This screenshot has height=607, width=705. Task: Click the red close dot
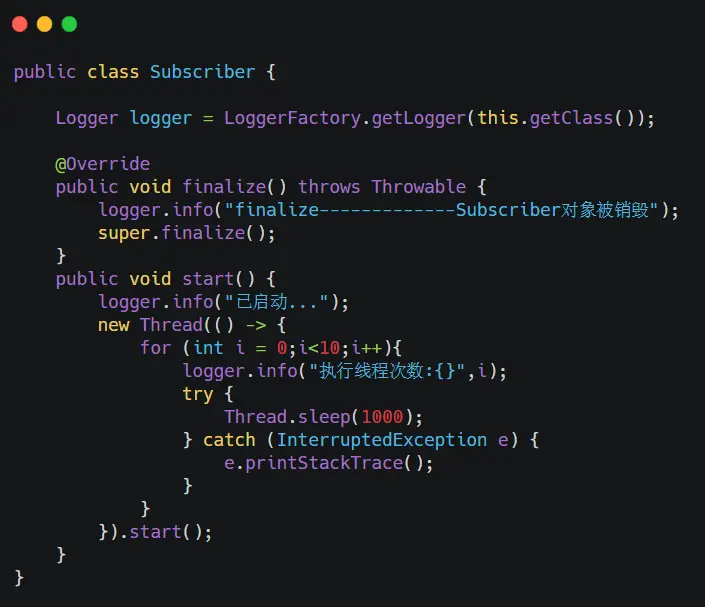[x=20, y=24]
